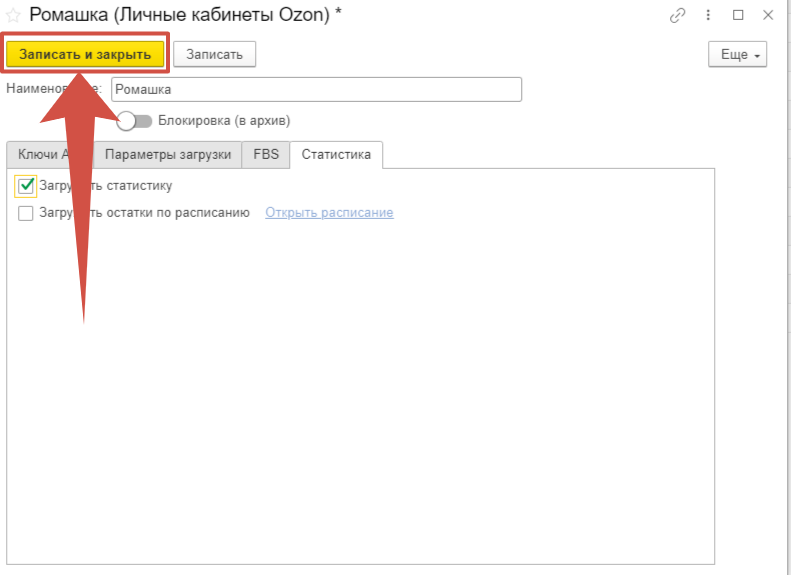Add this form to favorites with star icon
791x575 pixels.
14,15
